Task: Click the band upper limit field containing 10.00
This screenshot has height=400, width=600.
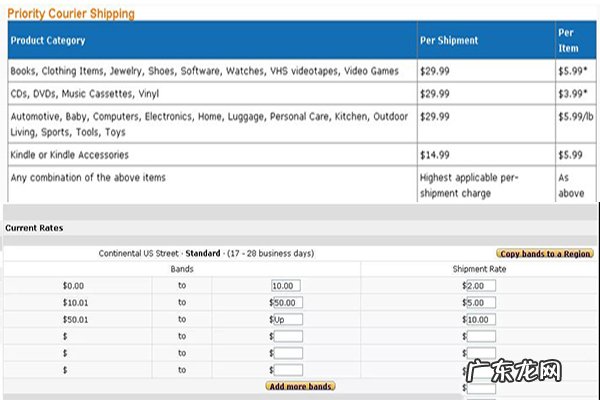Action: tap(287, 285)
